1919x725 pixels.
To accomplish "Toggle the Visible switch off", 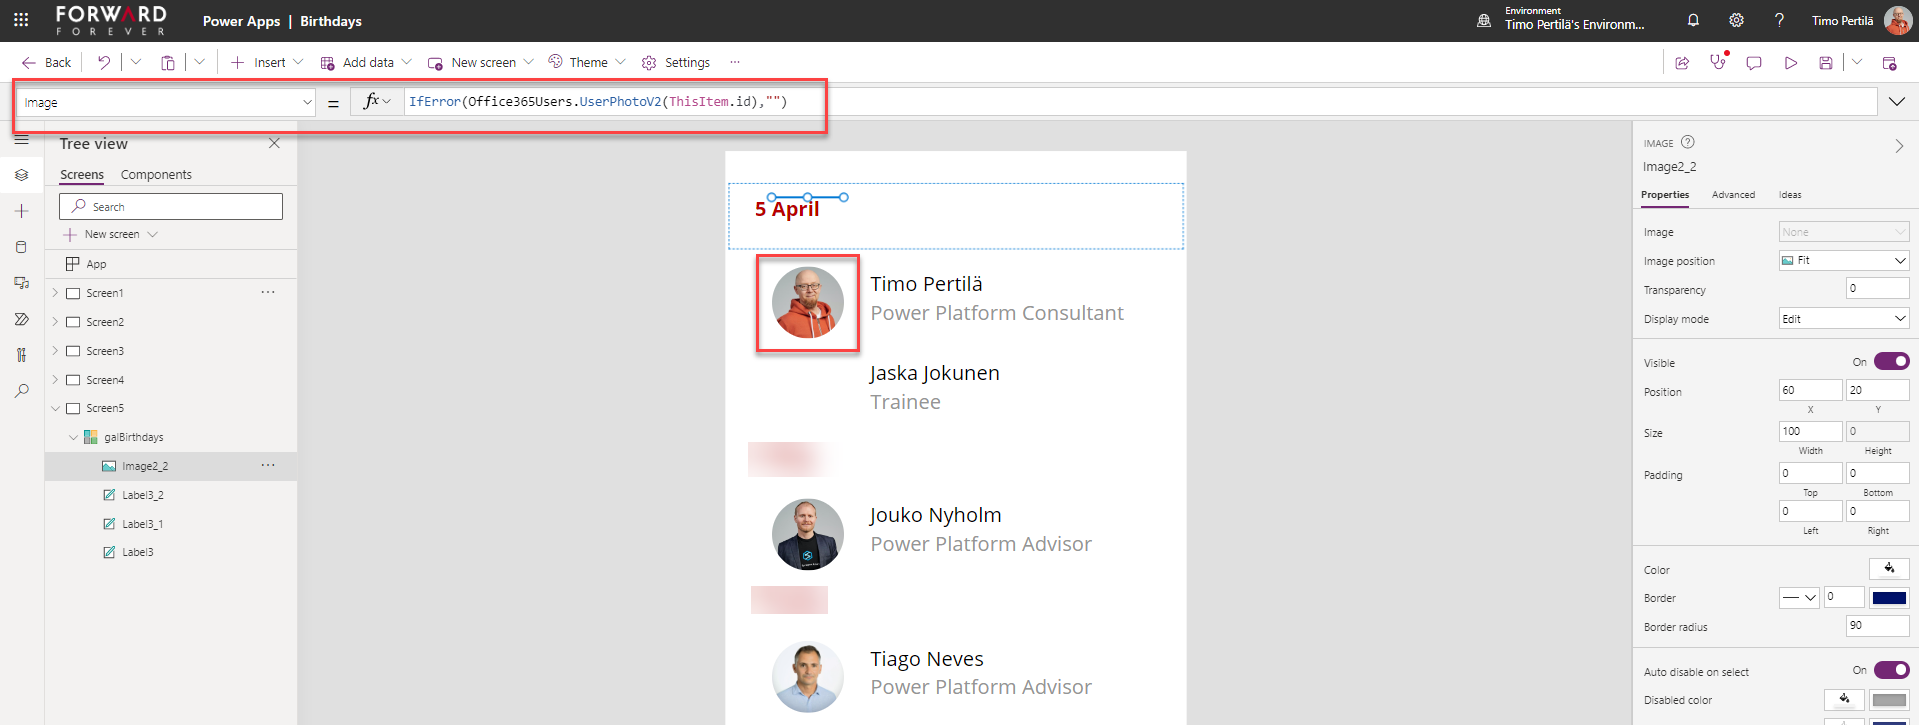I will click(1891, 361).
